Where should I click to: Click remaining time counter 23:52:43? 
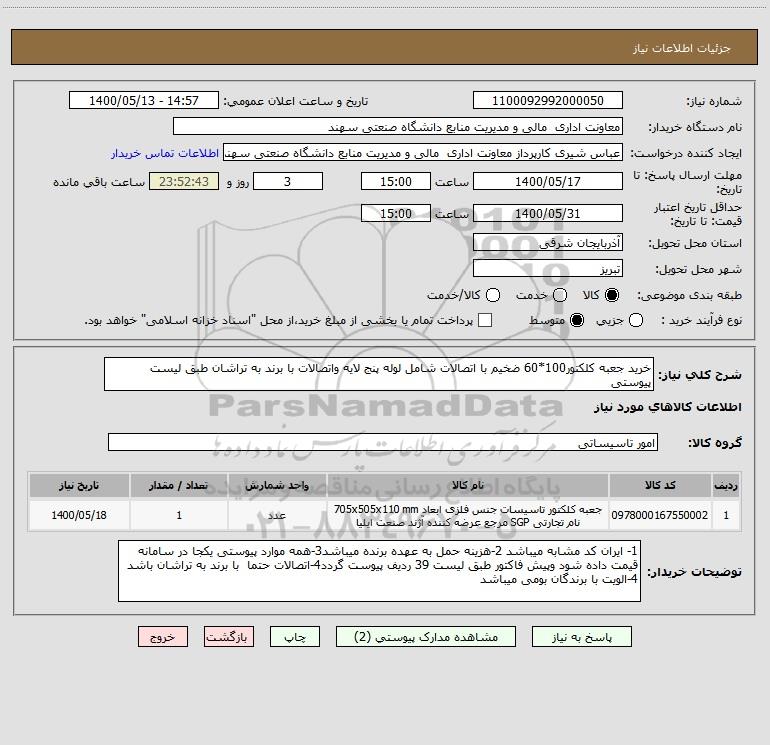pyautogui.click(x=184, y=181)
